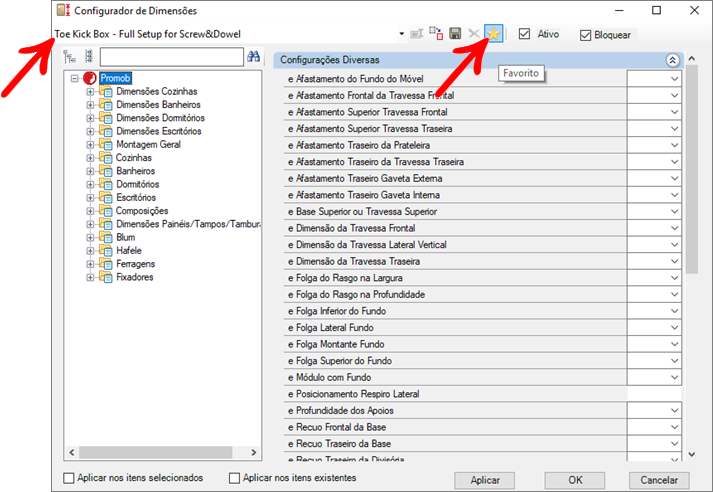Open dropdown for Afastamento Traseiro da Prateleira
Screen dimensions: 713x492
(x=674, y=145)
